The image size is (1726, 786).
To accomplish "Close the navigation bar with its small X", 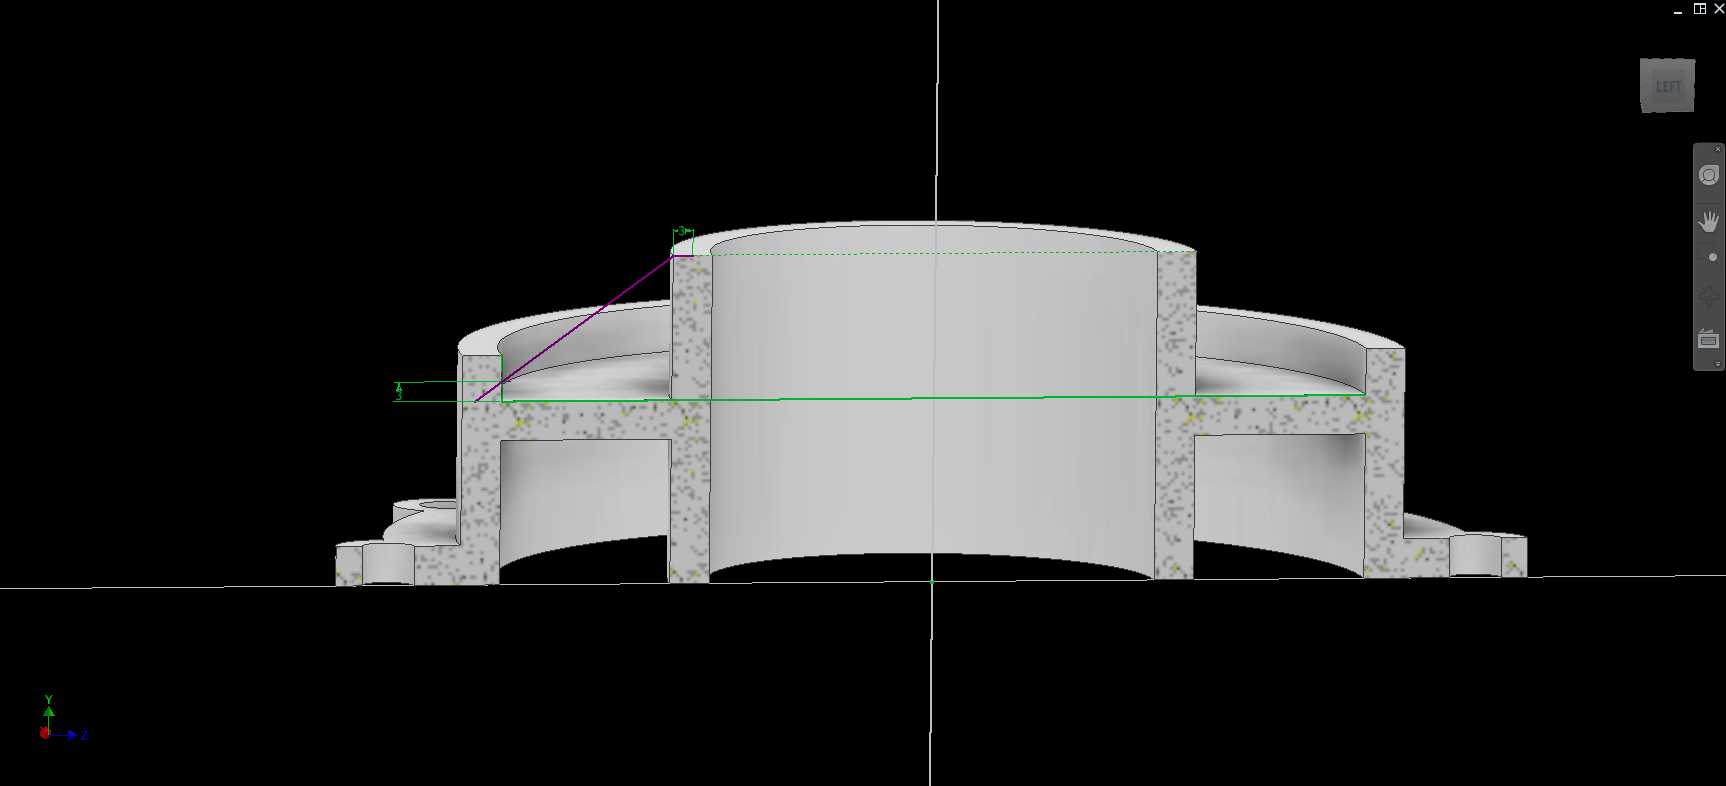I will click(1718, 149).
